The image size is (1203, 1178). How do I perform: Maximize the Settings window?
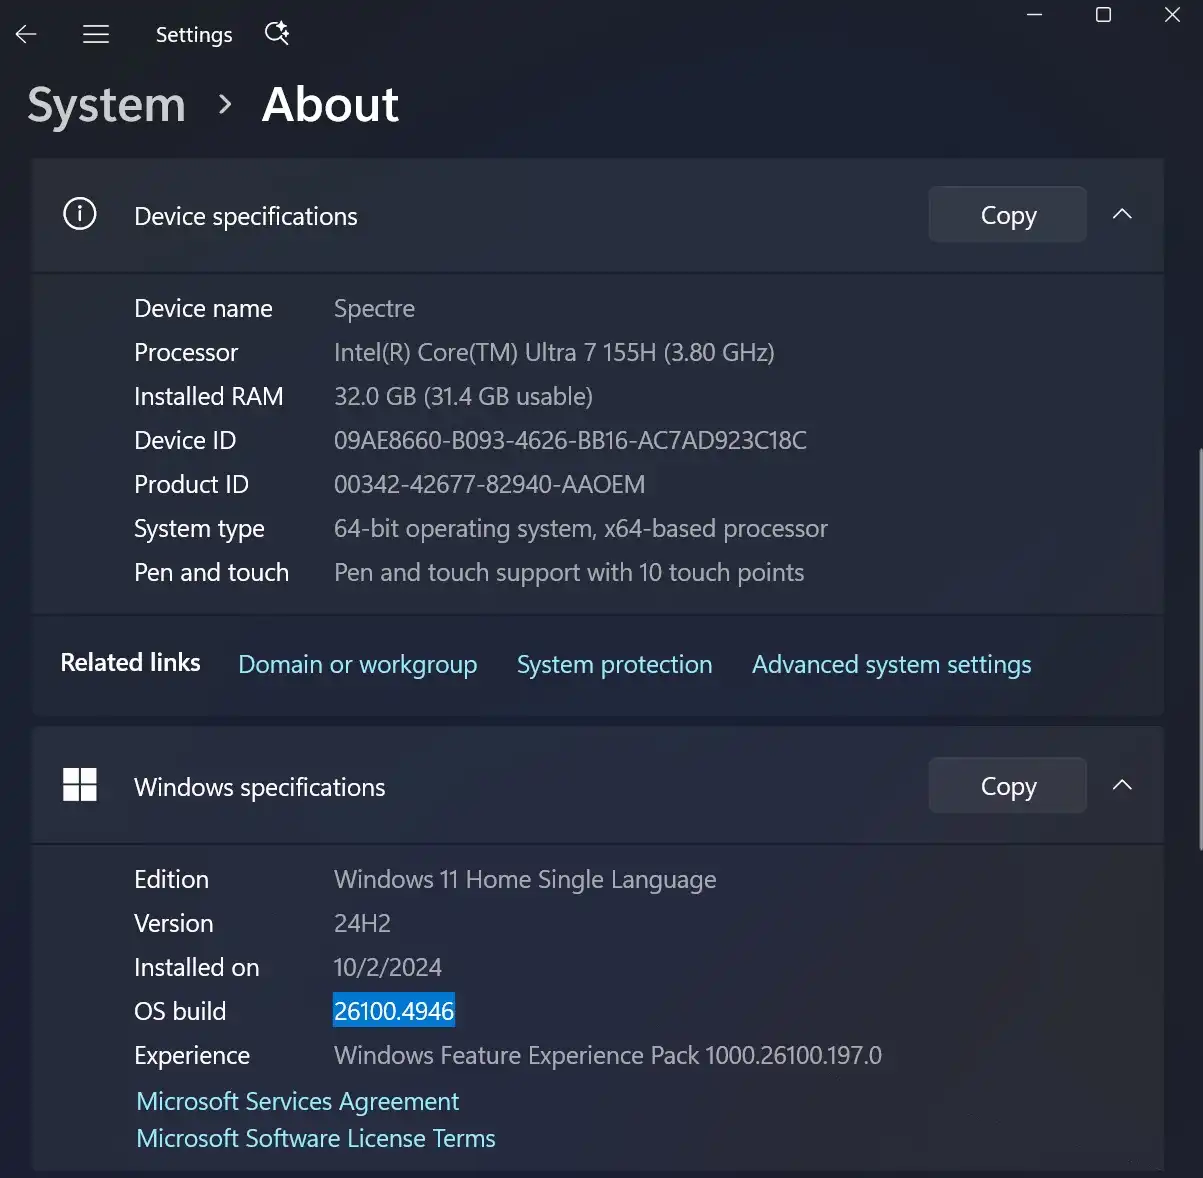tap(1103, 15)
